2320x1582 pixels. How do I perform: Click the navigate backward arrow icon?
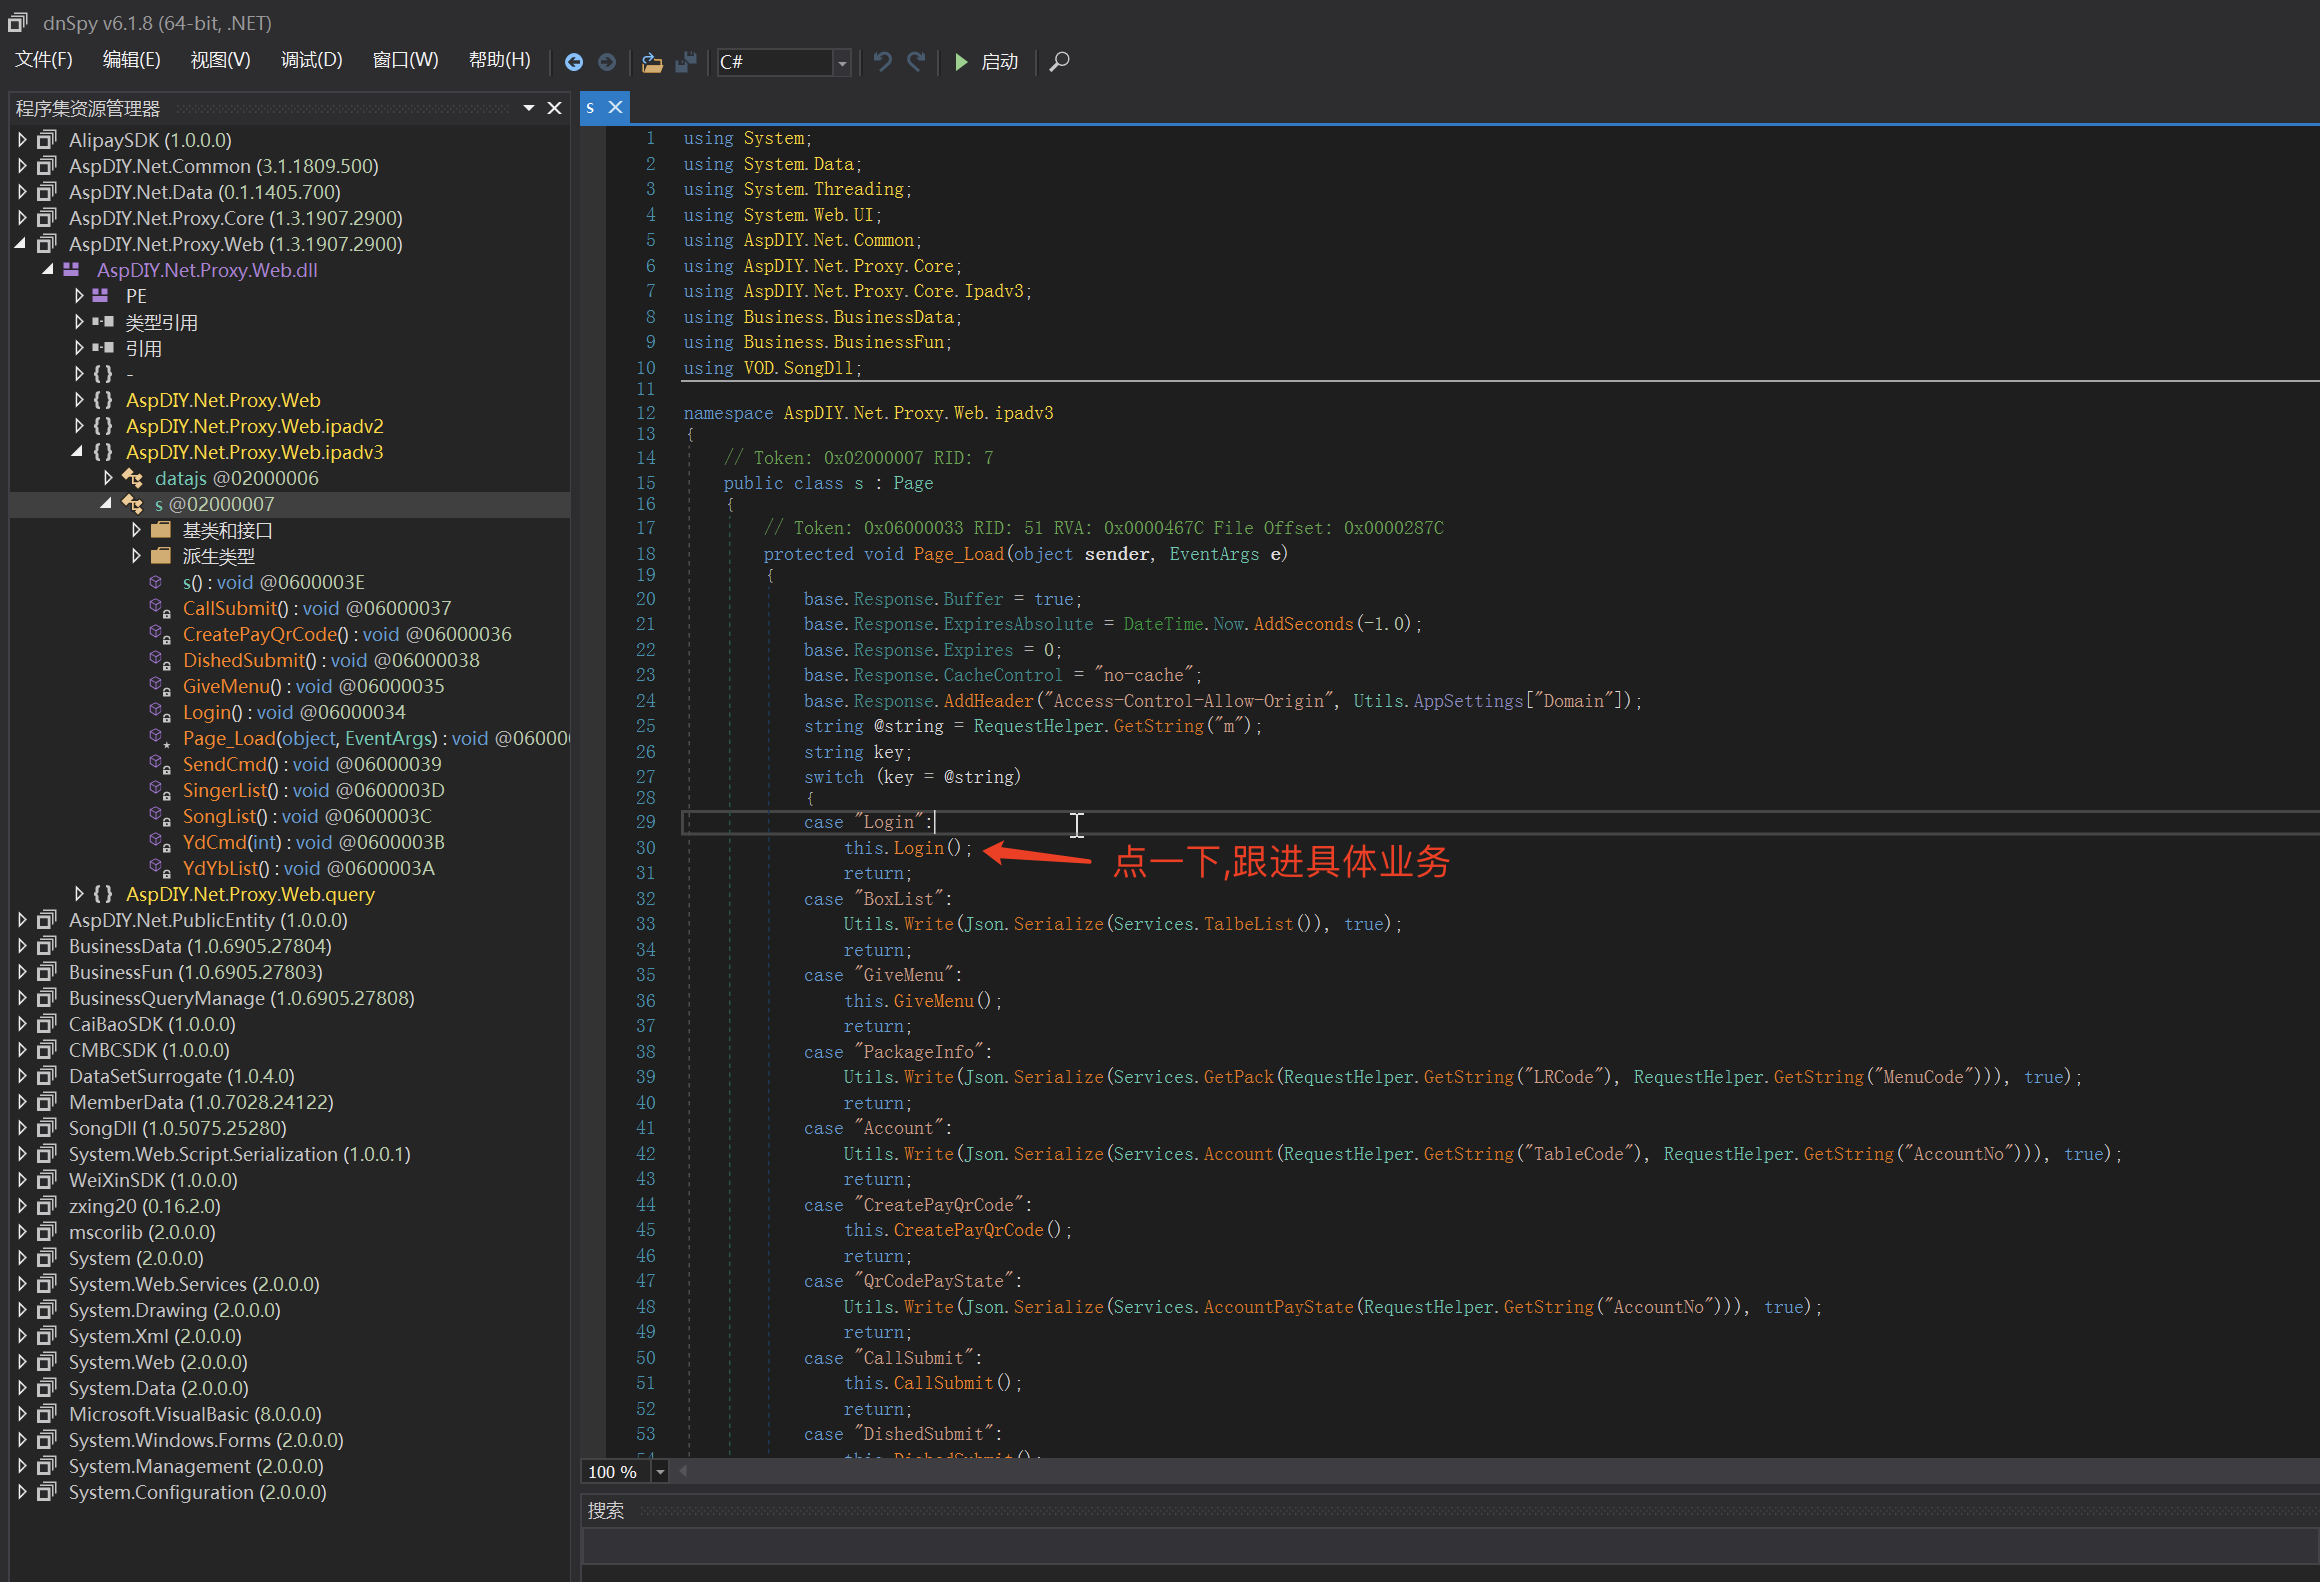(x=574, y=62)
